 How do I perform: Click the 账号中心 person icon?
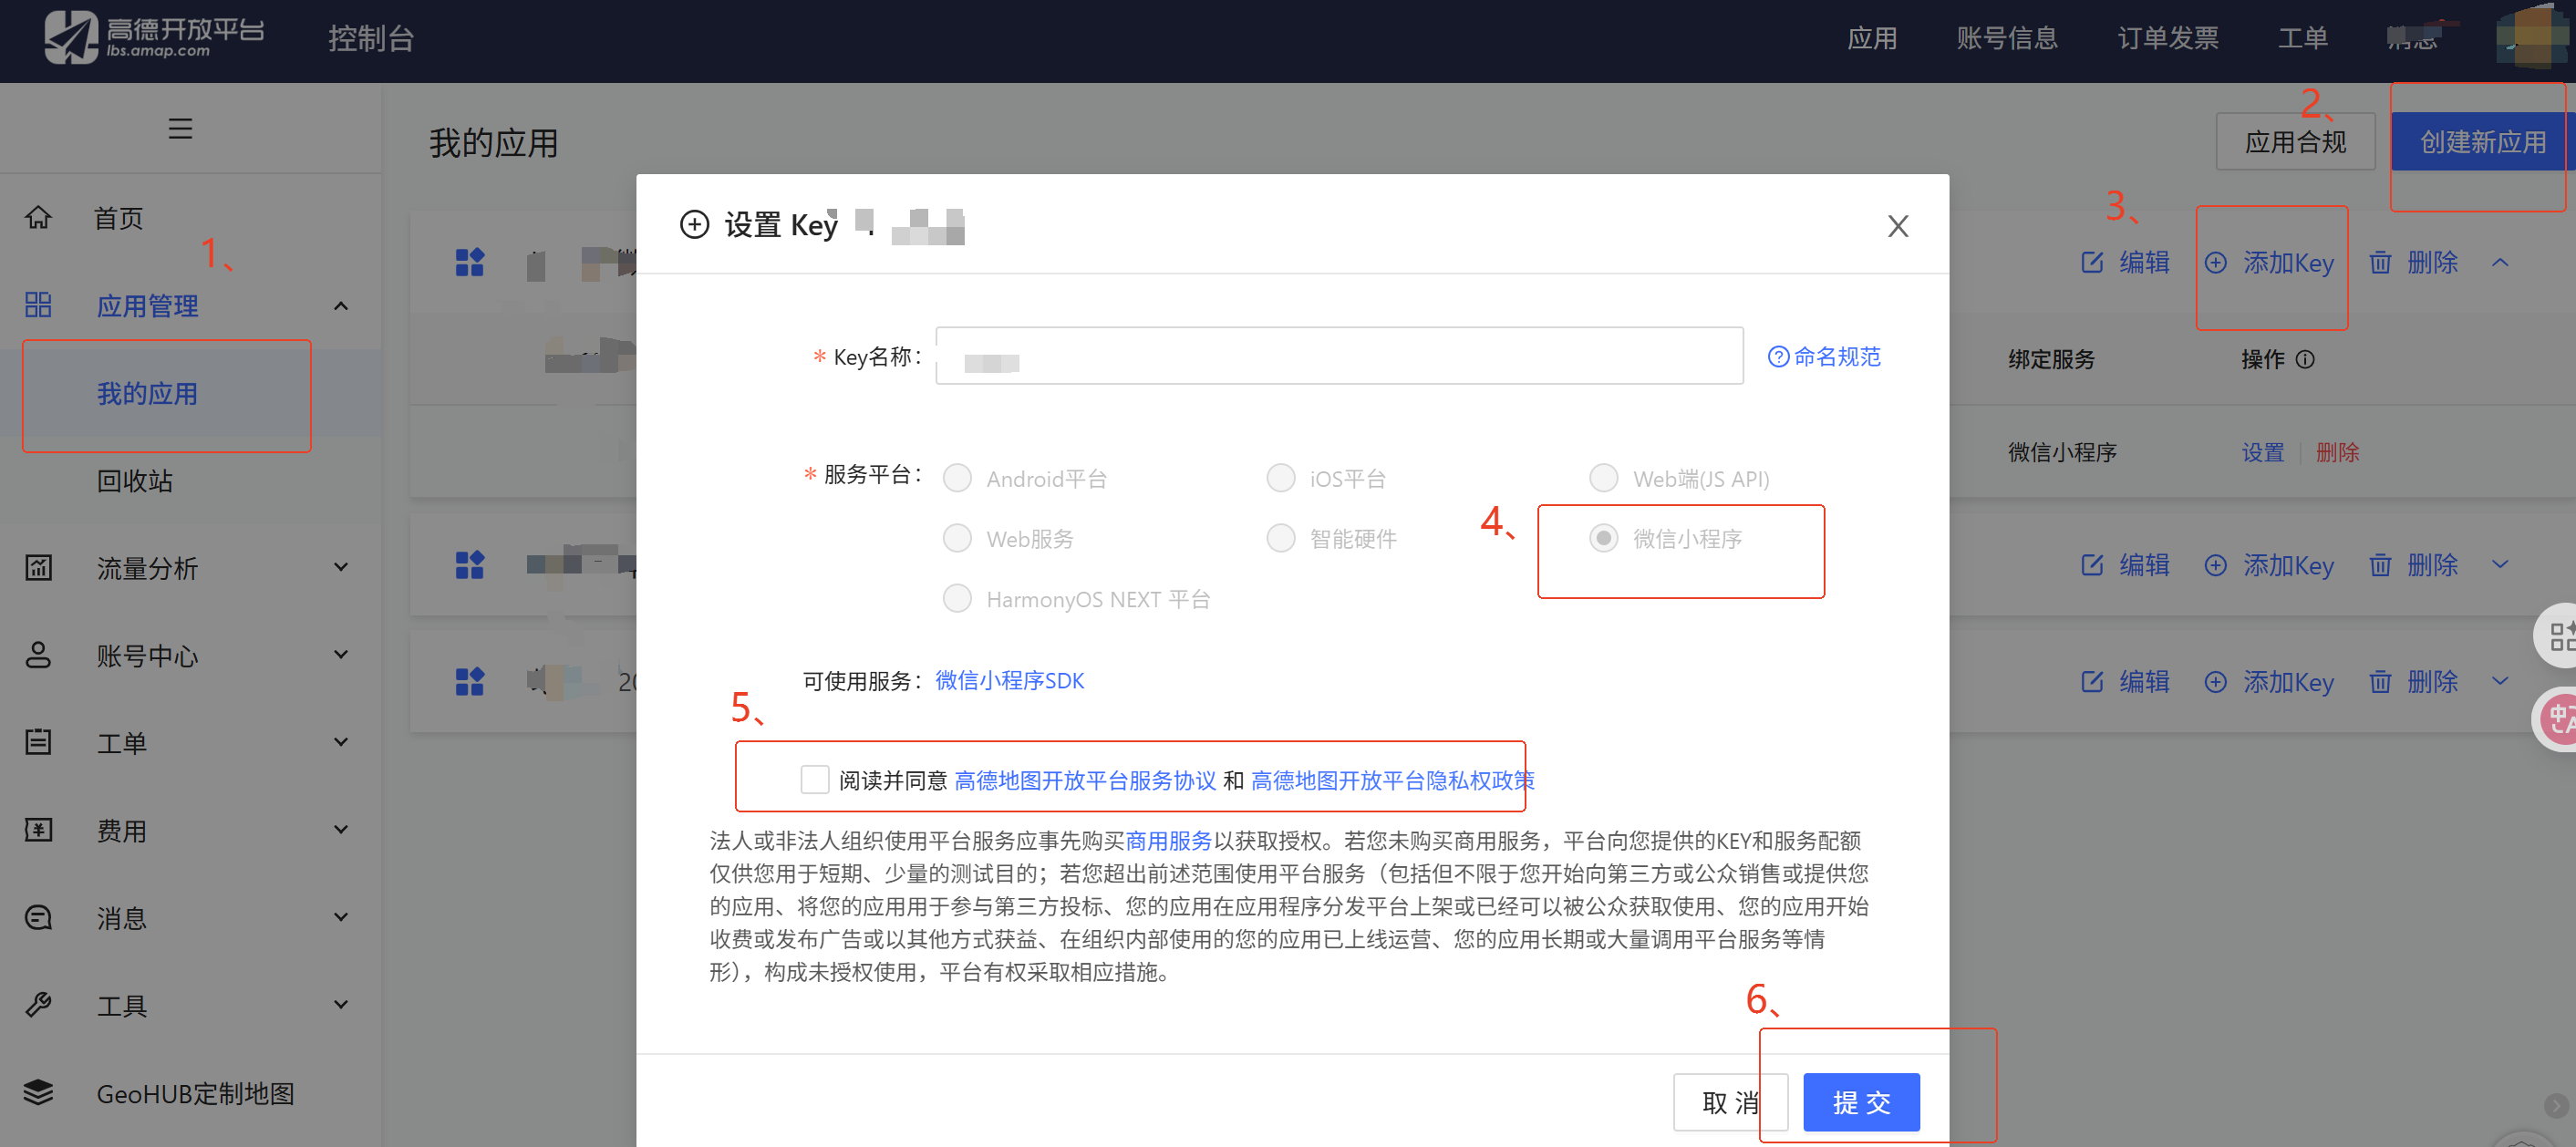(38, 655)
